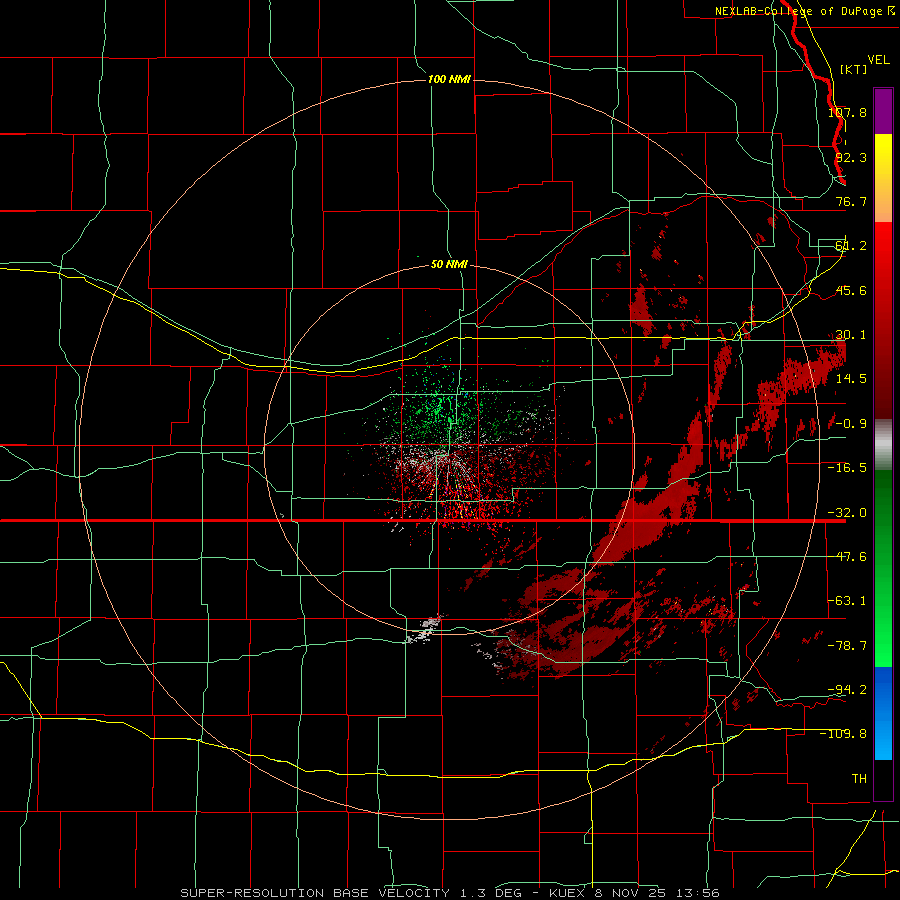This screenshot has width=900, height=900.
Task: Pick the gray near-zero segment of color bar
Action: pyautogui.click(x=883, y=444)
